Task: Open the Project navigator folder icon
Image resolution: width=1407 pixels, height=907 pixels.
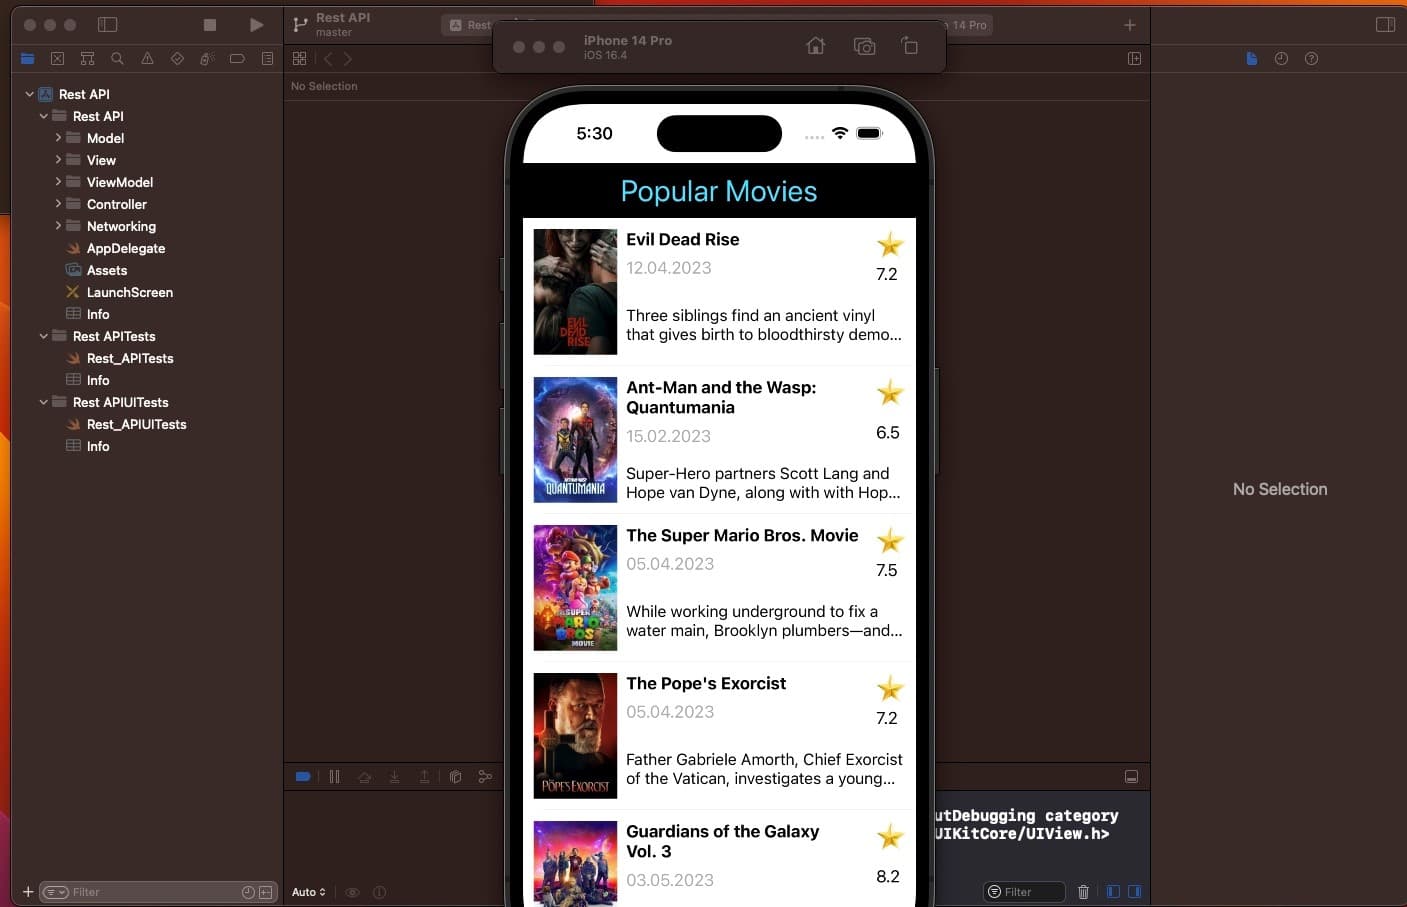Action: click(28, 59)
